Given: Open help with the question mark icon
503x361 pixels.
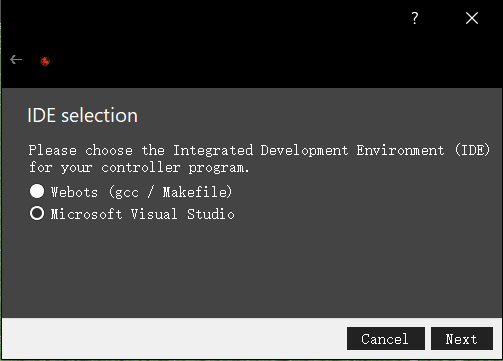Looking at the screenshot, I should pyautogui.click(x=415, y=18).
